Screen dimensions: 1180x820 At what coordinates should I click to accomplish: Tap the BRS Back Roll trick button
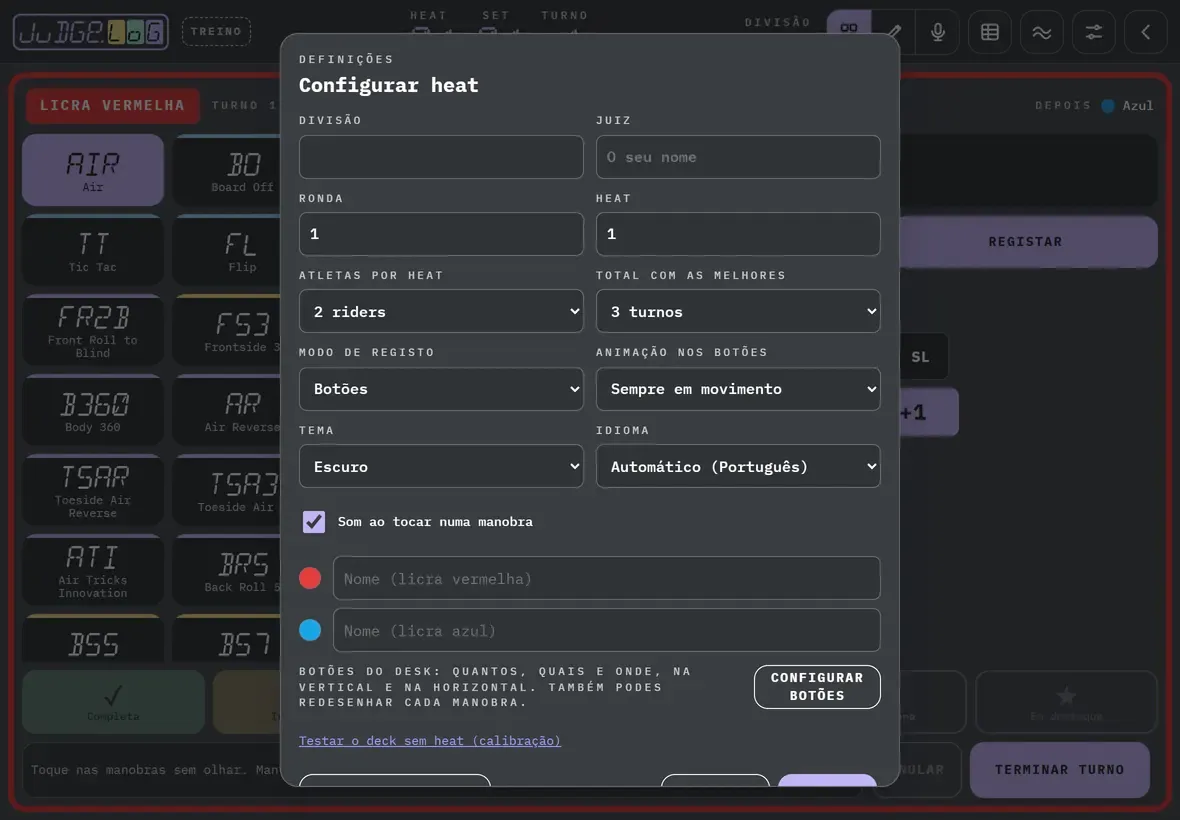[227, 571]
